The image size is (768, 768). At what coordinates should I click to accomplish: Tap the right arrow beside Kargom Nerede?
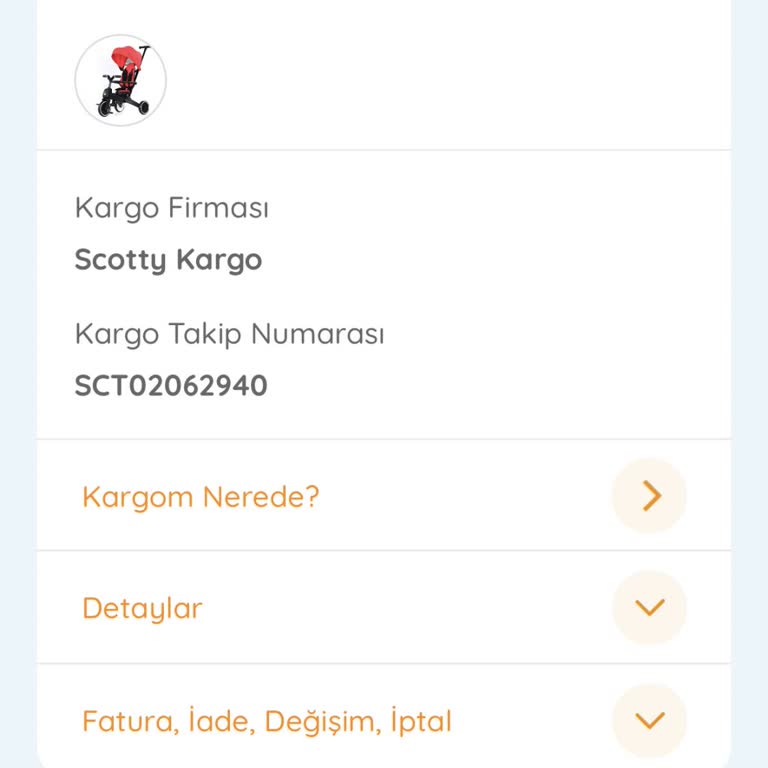pyautogui.click(x=649, y=496)
